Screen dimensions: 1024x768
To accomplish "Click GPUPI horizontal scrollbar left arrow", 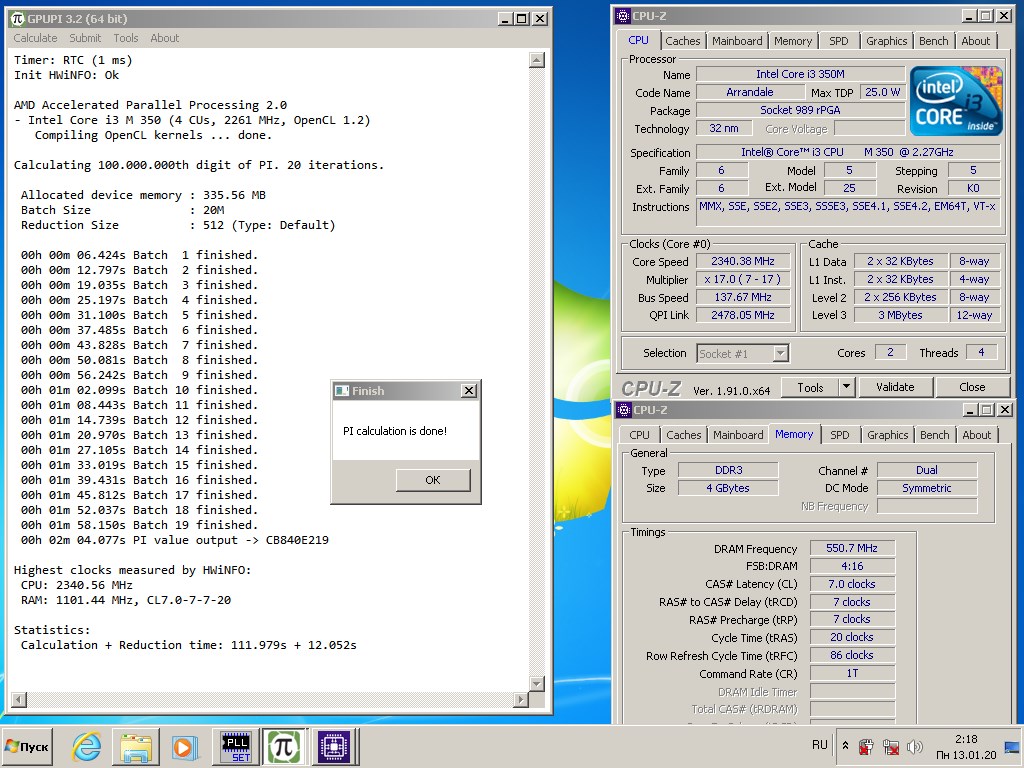I will click(x=19, y=699).
